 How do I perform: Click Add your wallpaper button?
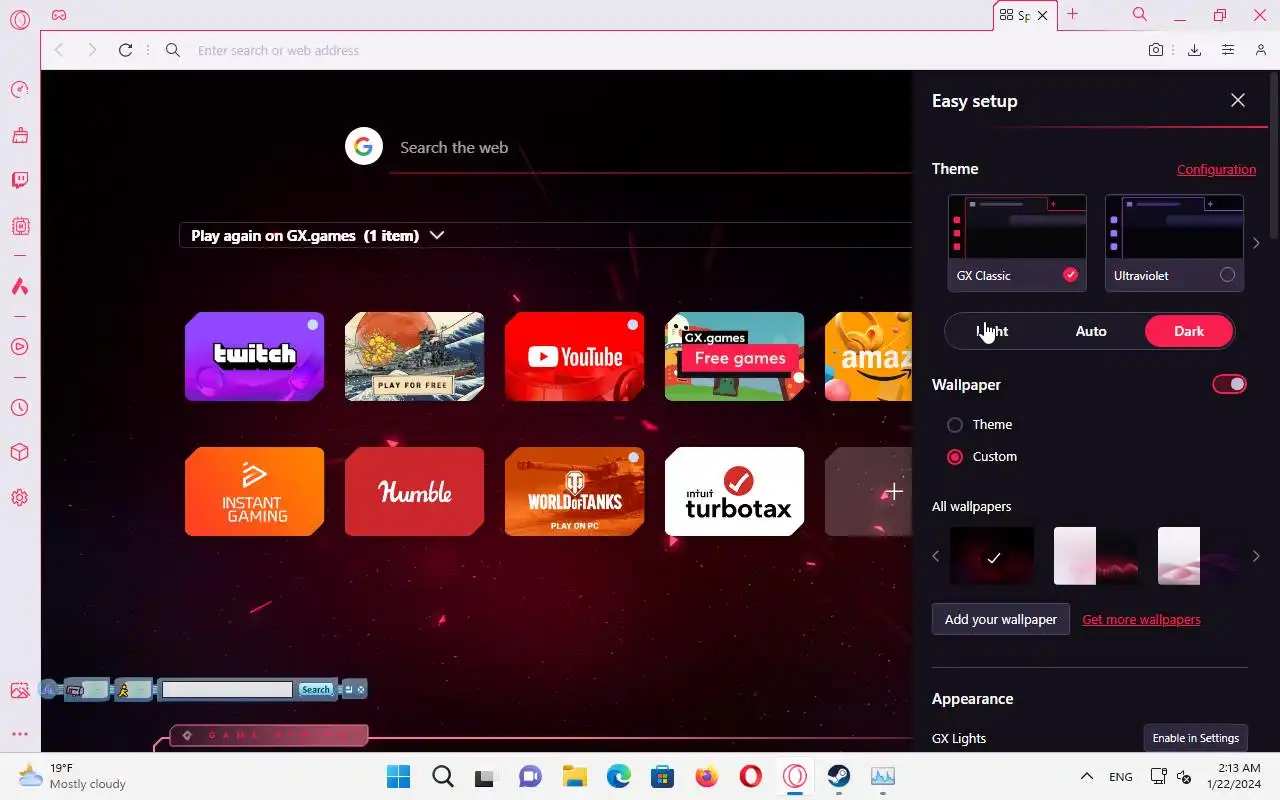point(1001,619)
